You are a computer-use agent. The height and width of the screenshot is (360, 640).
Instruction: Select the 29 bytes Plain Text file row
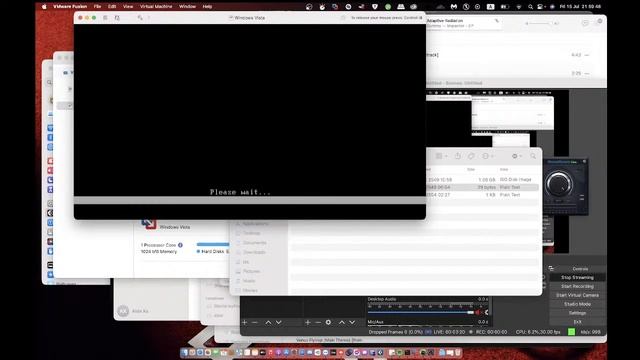point(482,187)
